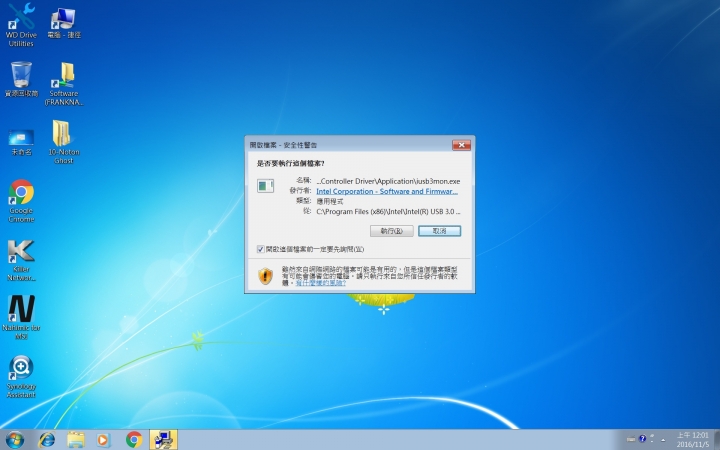Viewport: 720px width, 450px height.
Task: Select the 10-Noton Ghost folder
Action: point(64,141)
